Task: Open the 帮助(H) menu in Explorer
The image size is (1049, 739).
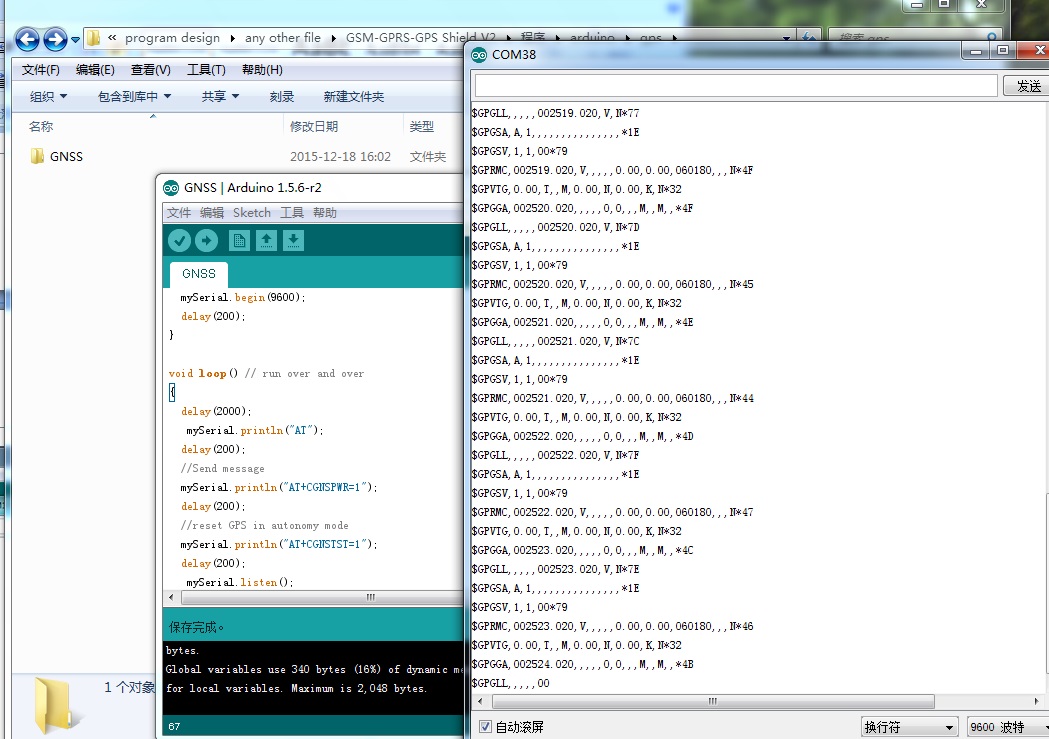Action: (262, 70)
